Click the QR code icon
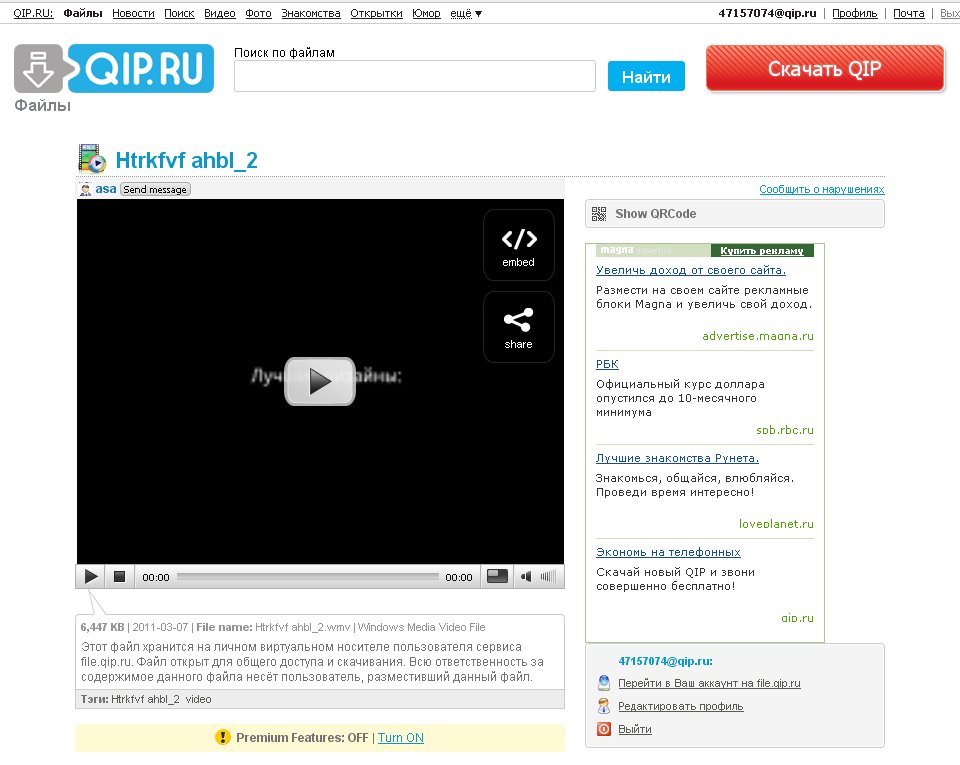The width and height of the screenshot is (960, 765). (599, 214)
